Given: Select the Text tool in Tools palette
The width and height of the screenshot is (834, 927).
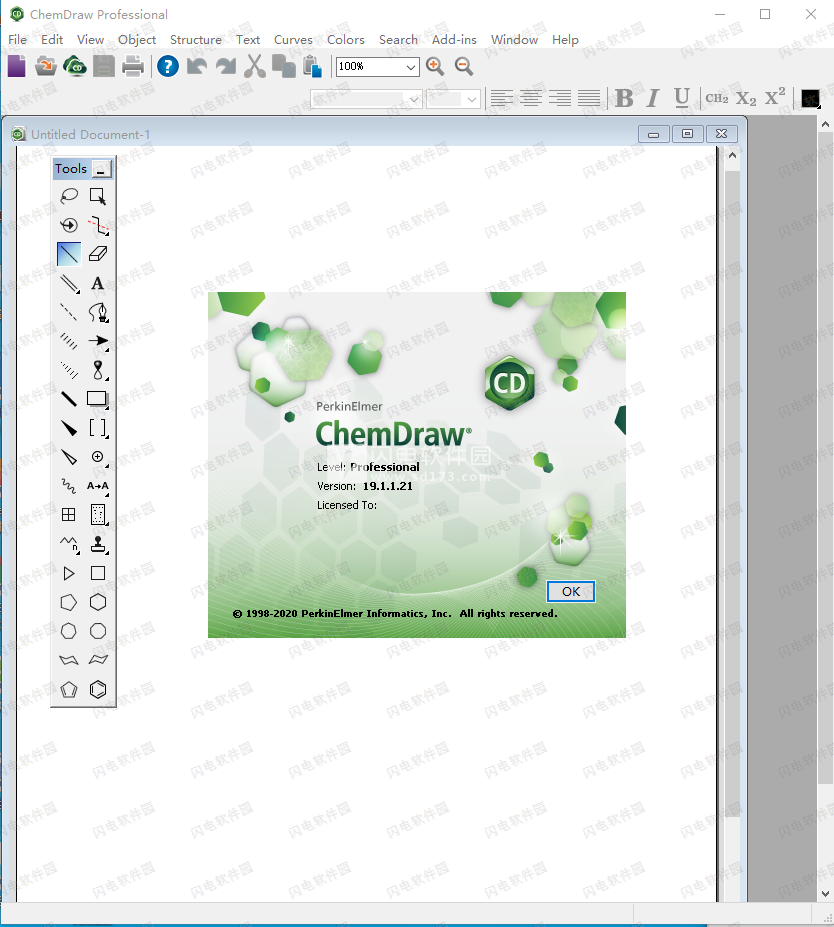Looking at the screenshot, I should [98, 283].
